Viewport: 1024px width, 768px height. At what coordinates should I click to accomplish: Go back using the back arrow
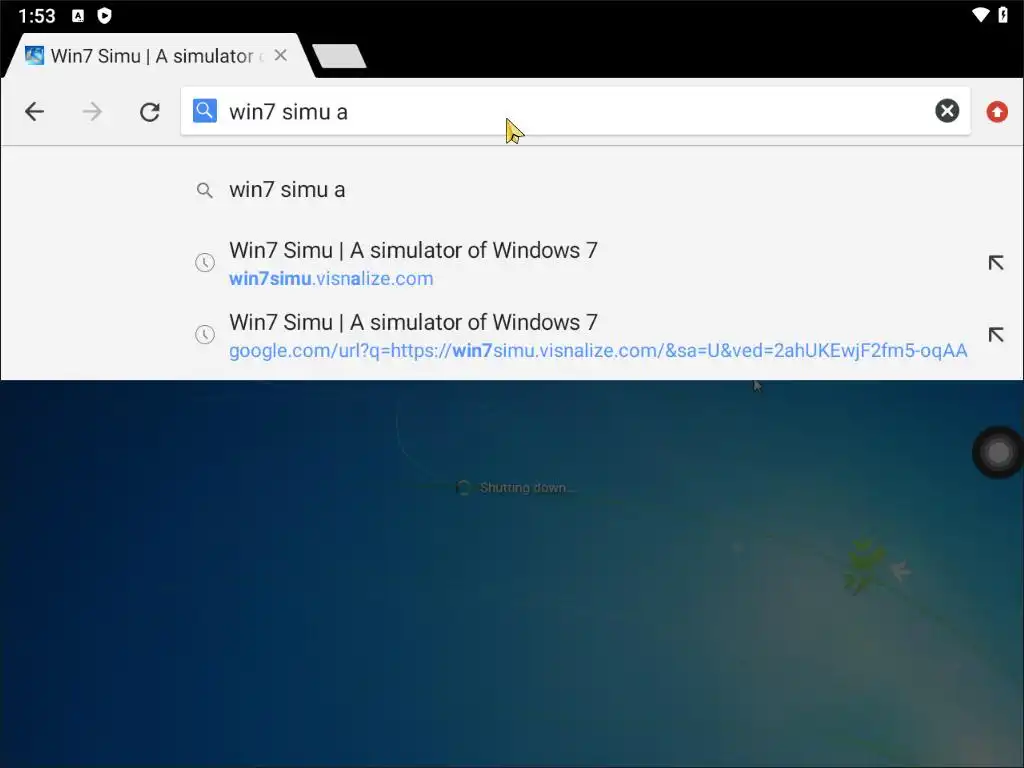coord(35,112)
